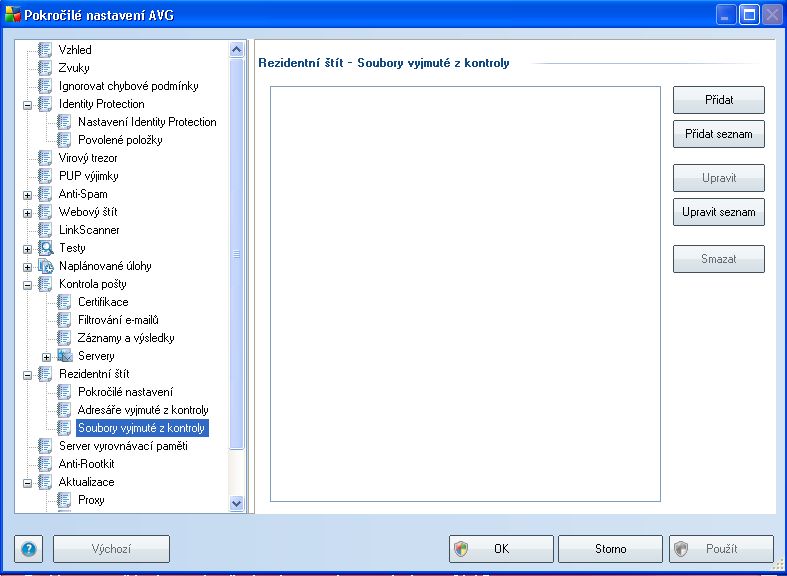Image resolution: width=787 pixels, height=576 pixels.
Task: Click the Přidat seznam button
Action: pos(719,134)
